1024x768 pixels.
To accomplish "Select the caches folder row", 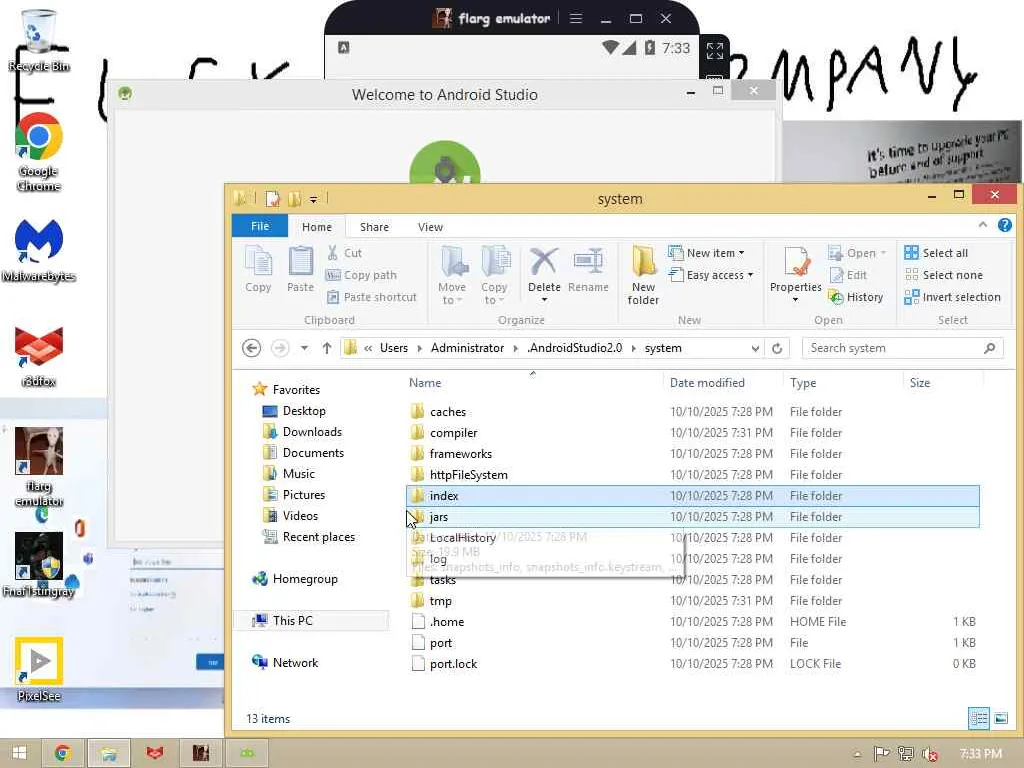I will point(692,411).
